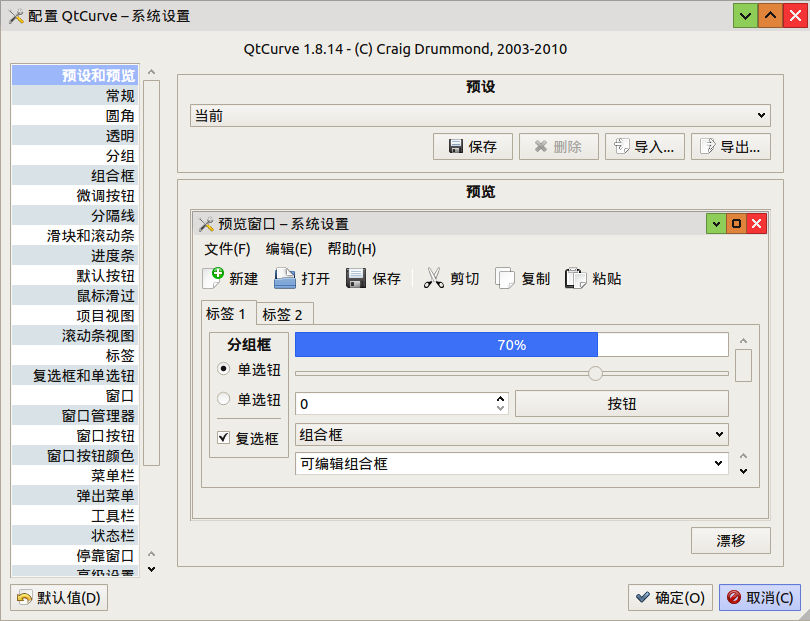Screen dimensions: 810x621
Task: Select 预设和预览 in category list
Action: (x=75, y=75)
